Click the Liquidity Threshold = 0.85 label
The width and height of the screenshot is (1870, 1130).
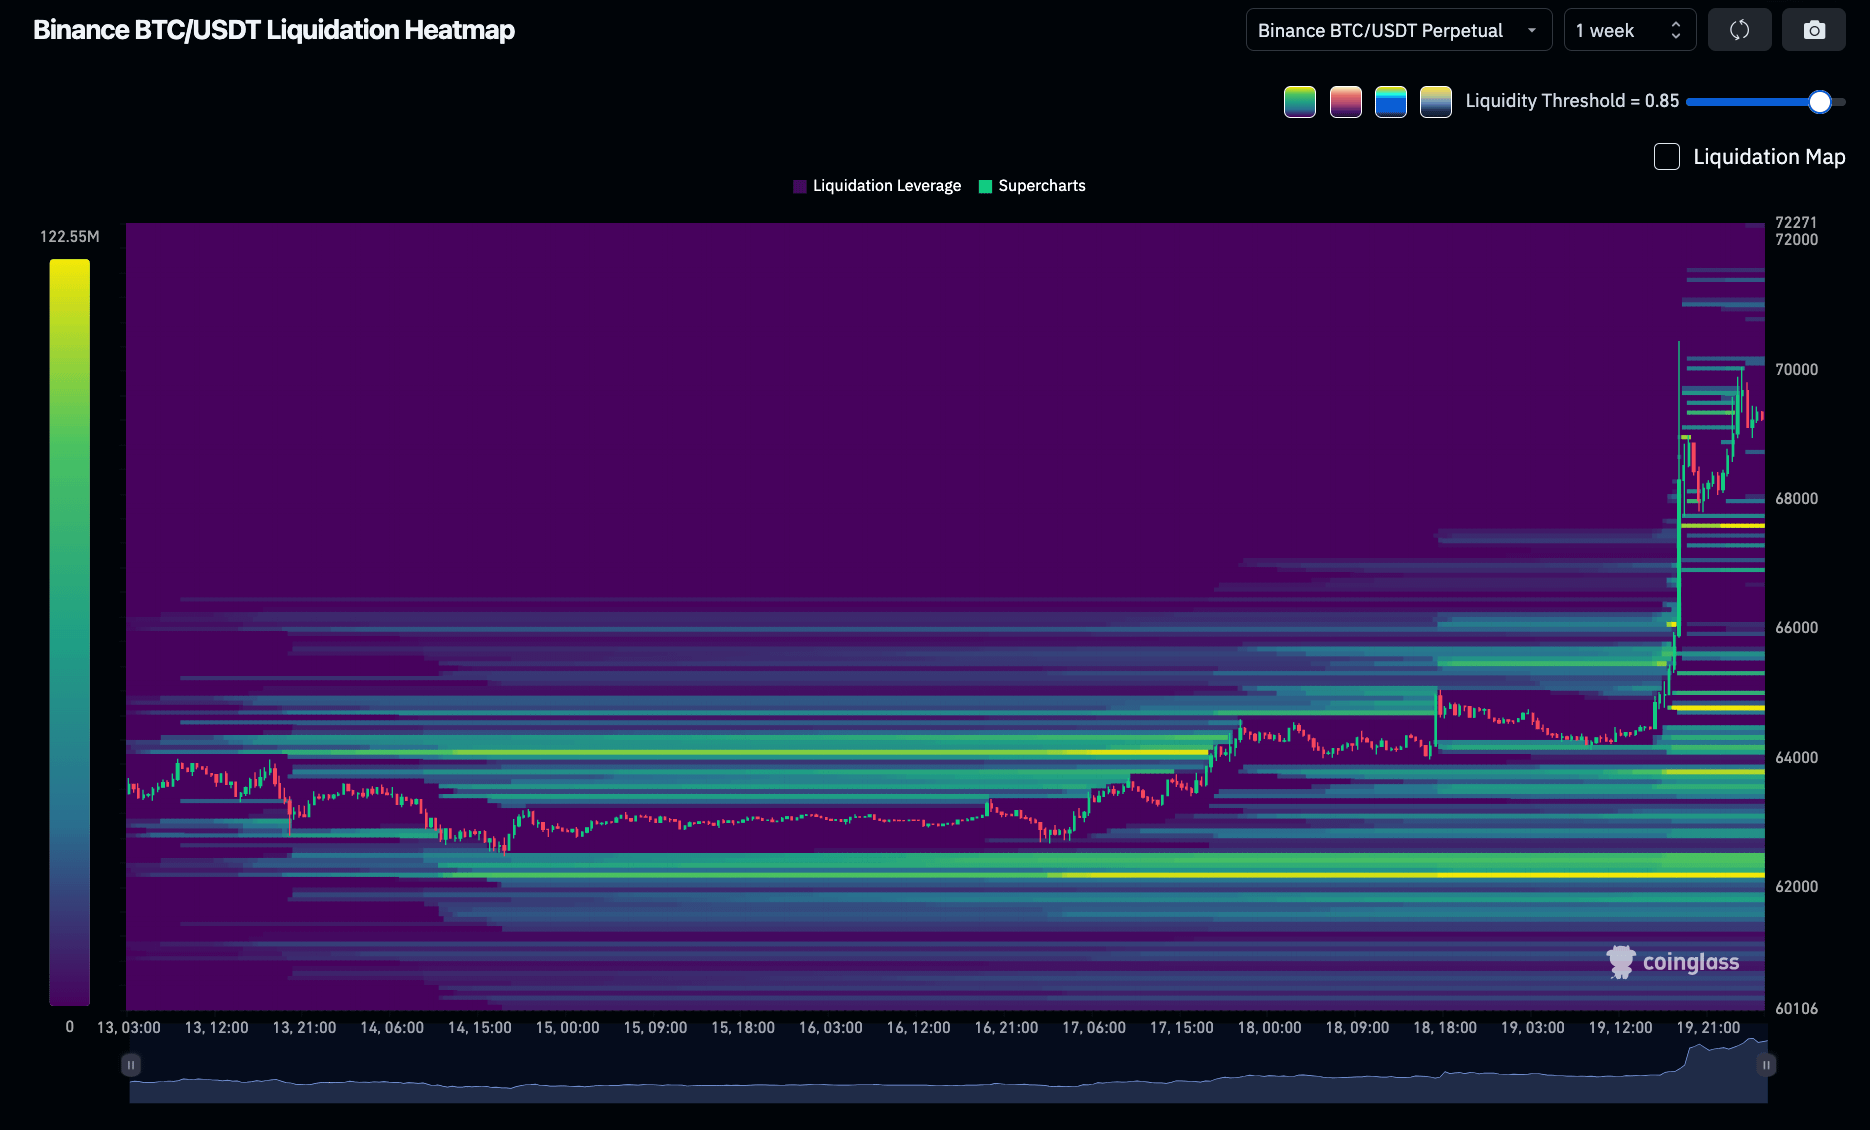coord(1572,101)
